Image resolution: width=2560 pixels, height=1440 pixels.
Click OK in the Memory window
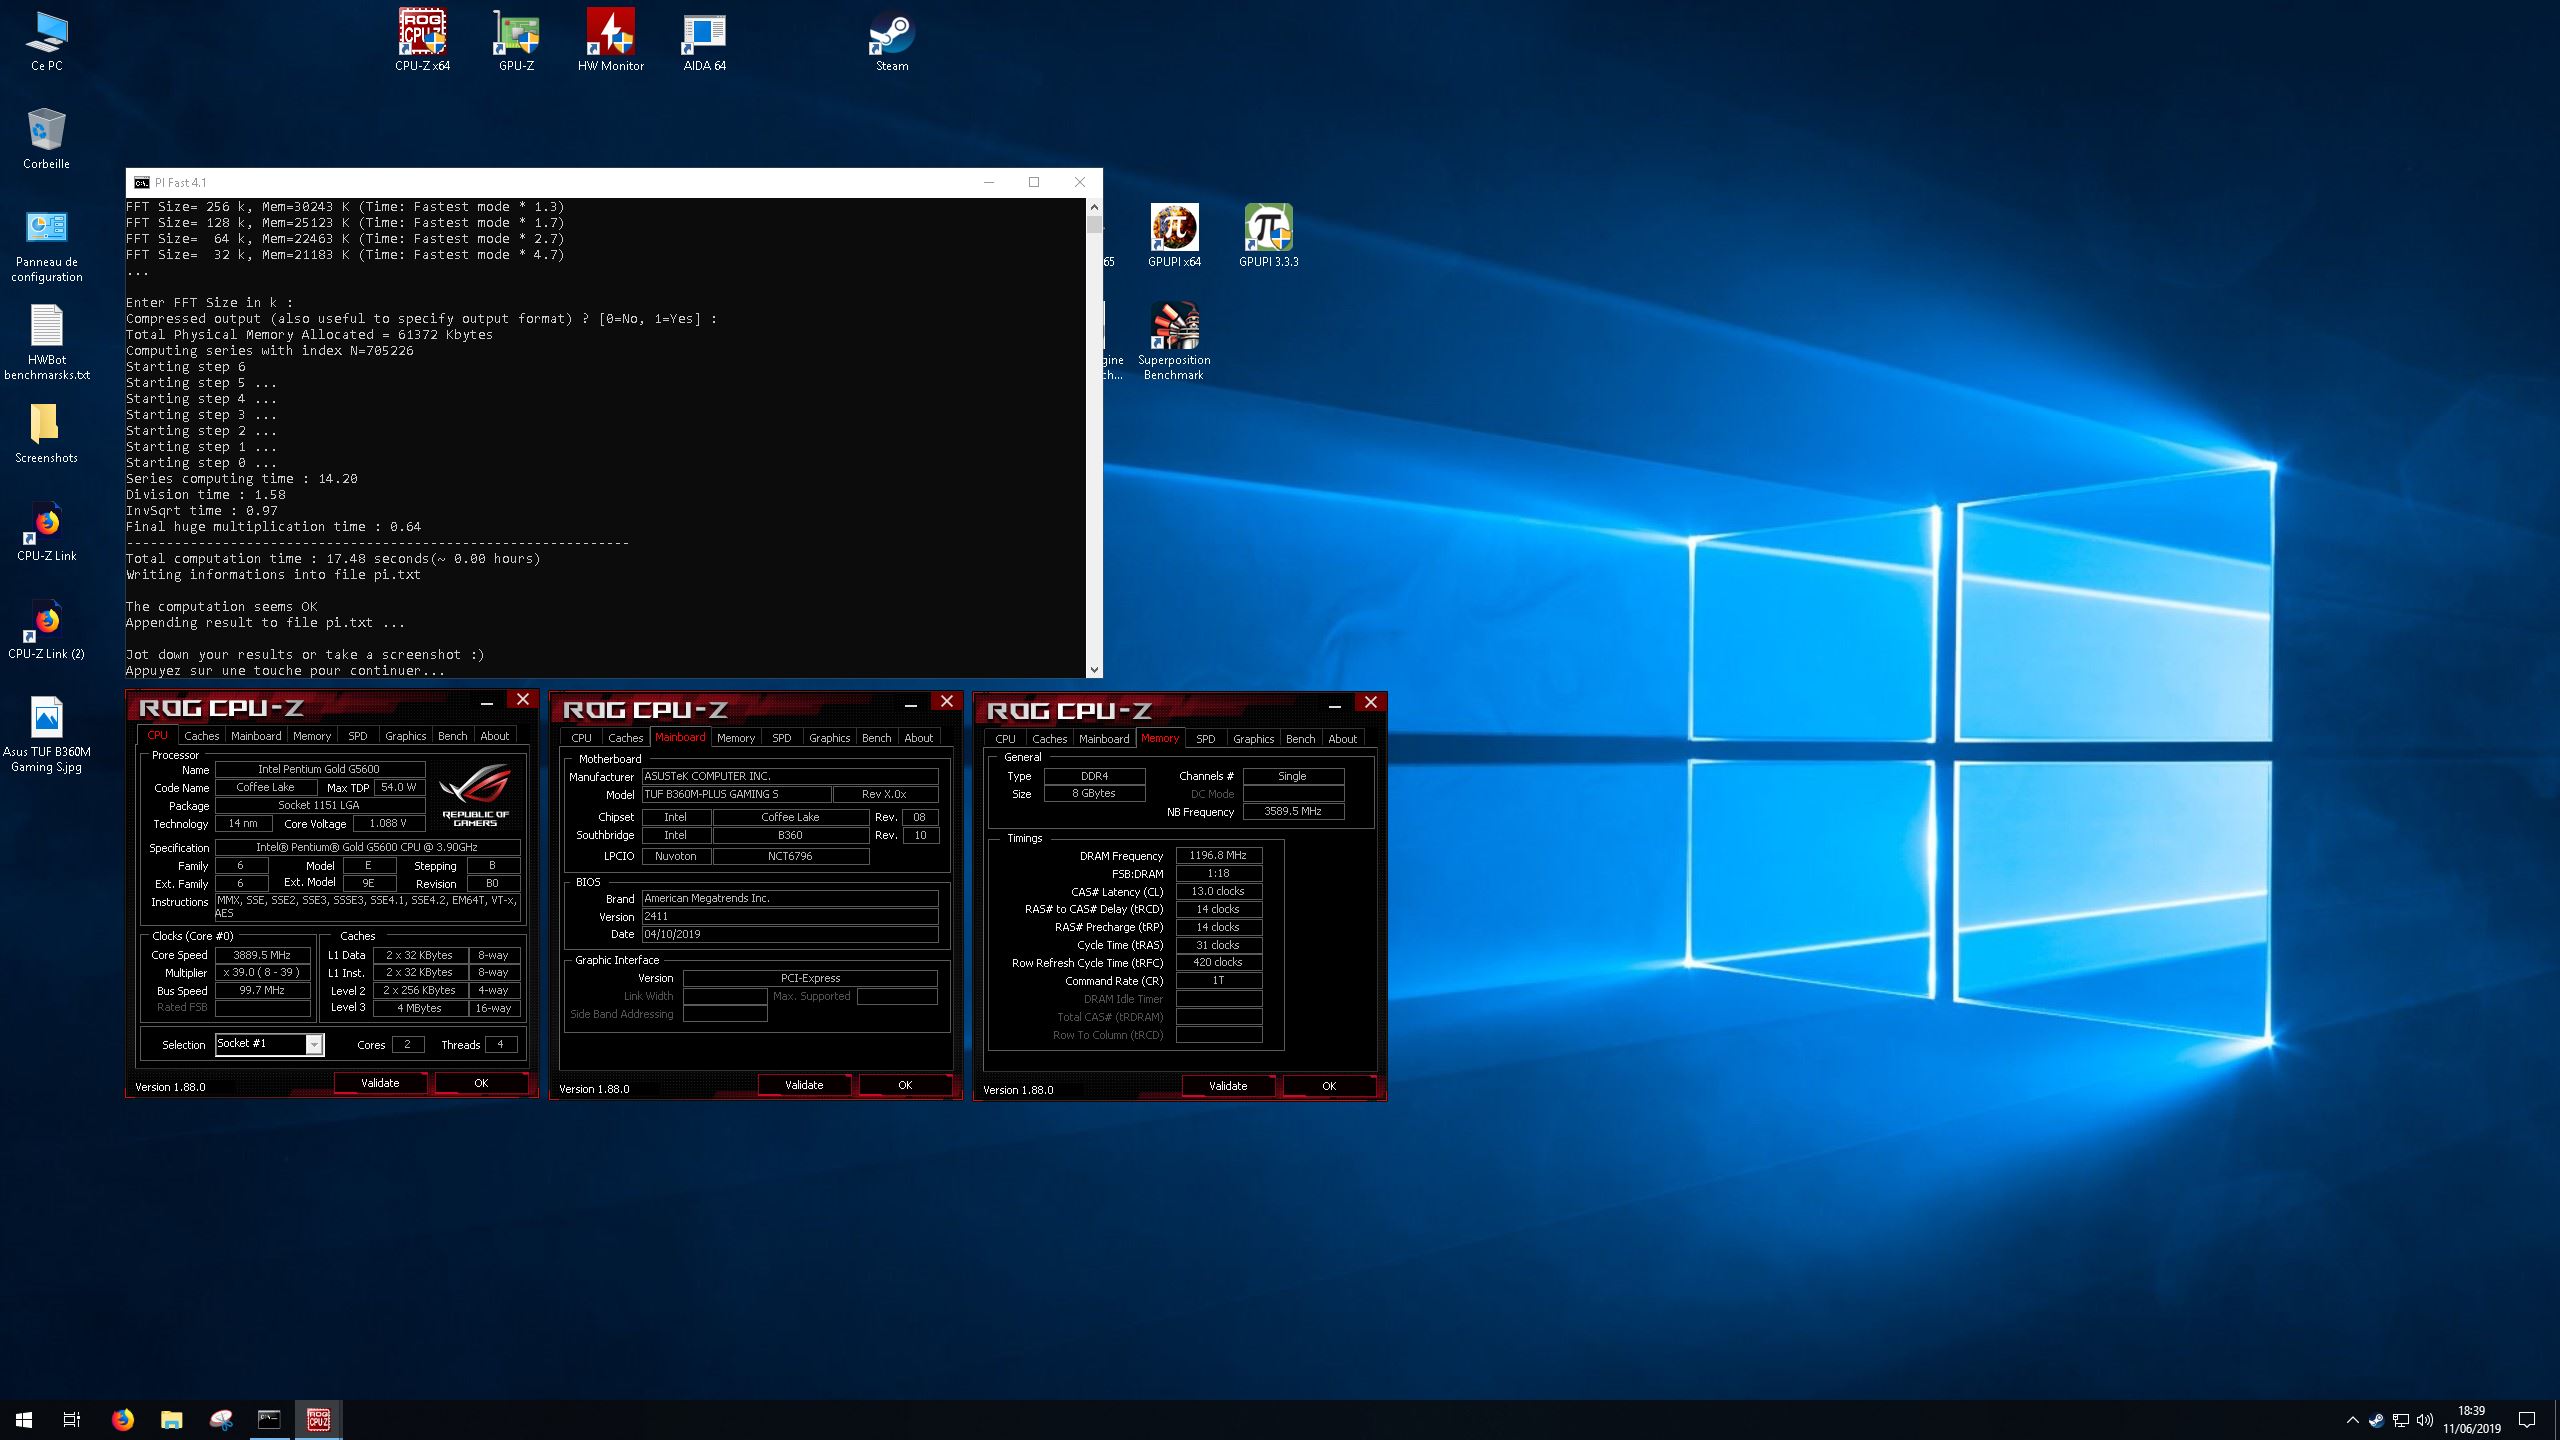1329,1086
